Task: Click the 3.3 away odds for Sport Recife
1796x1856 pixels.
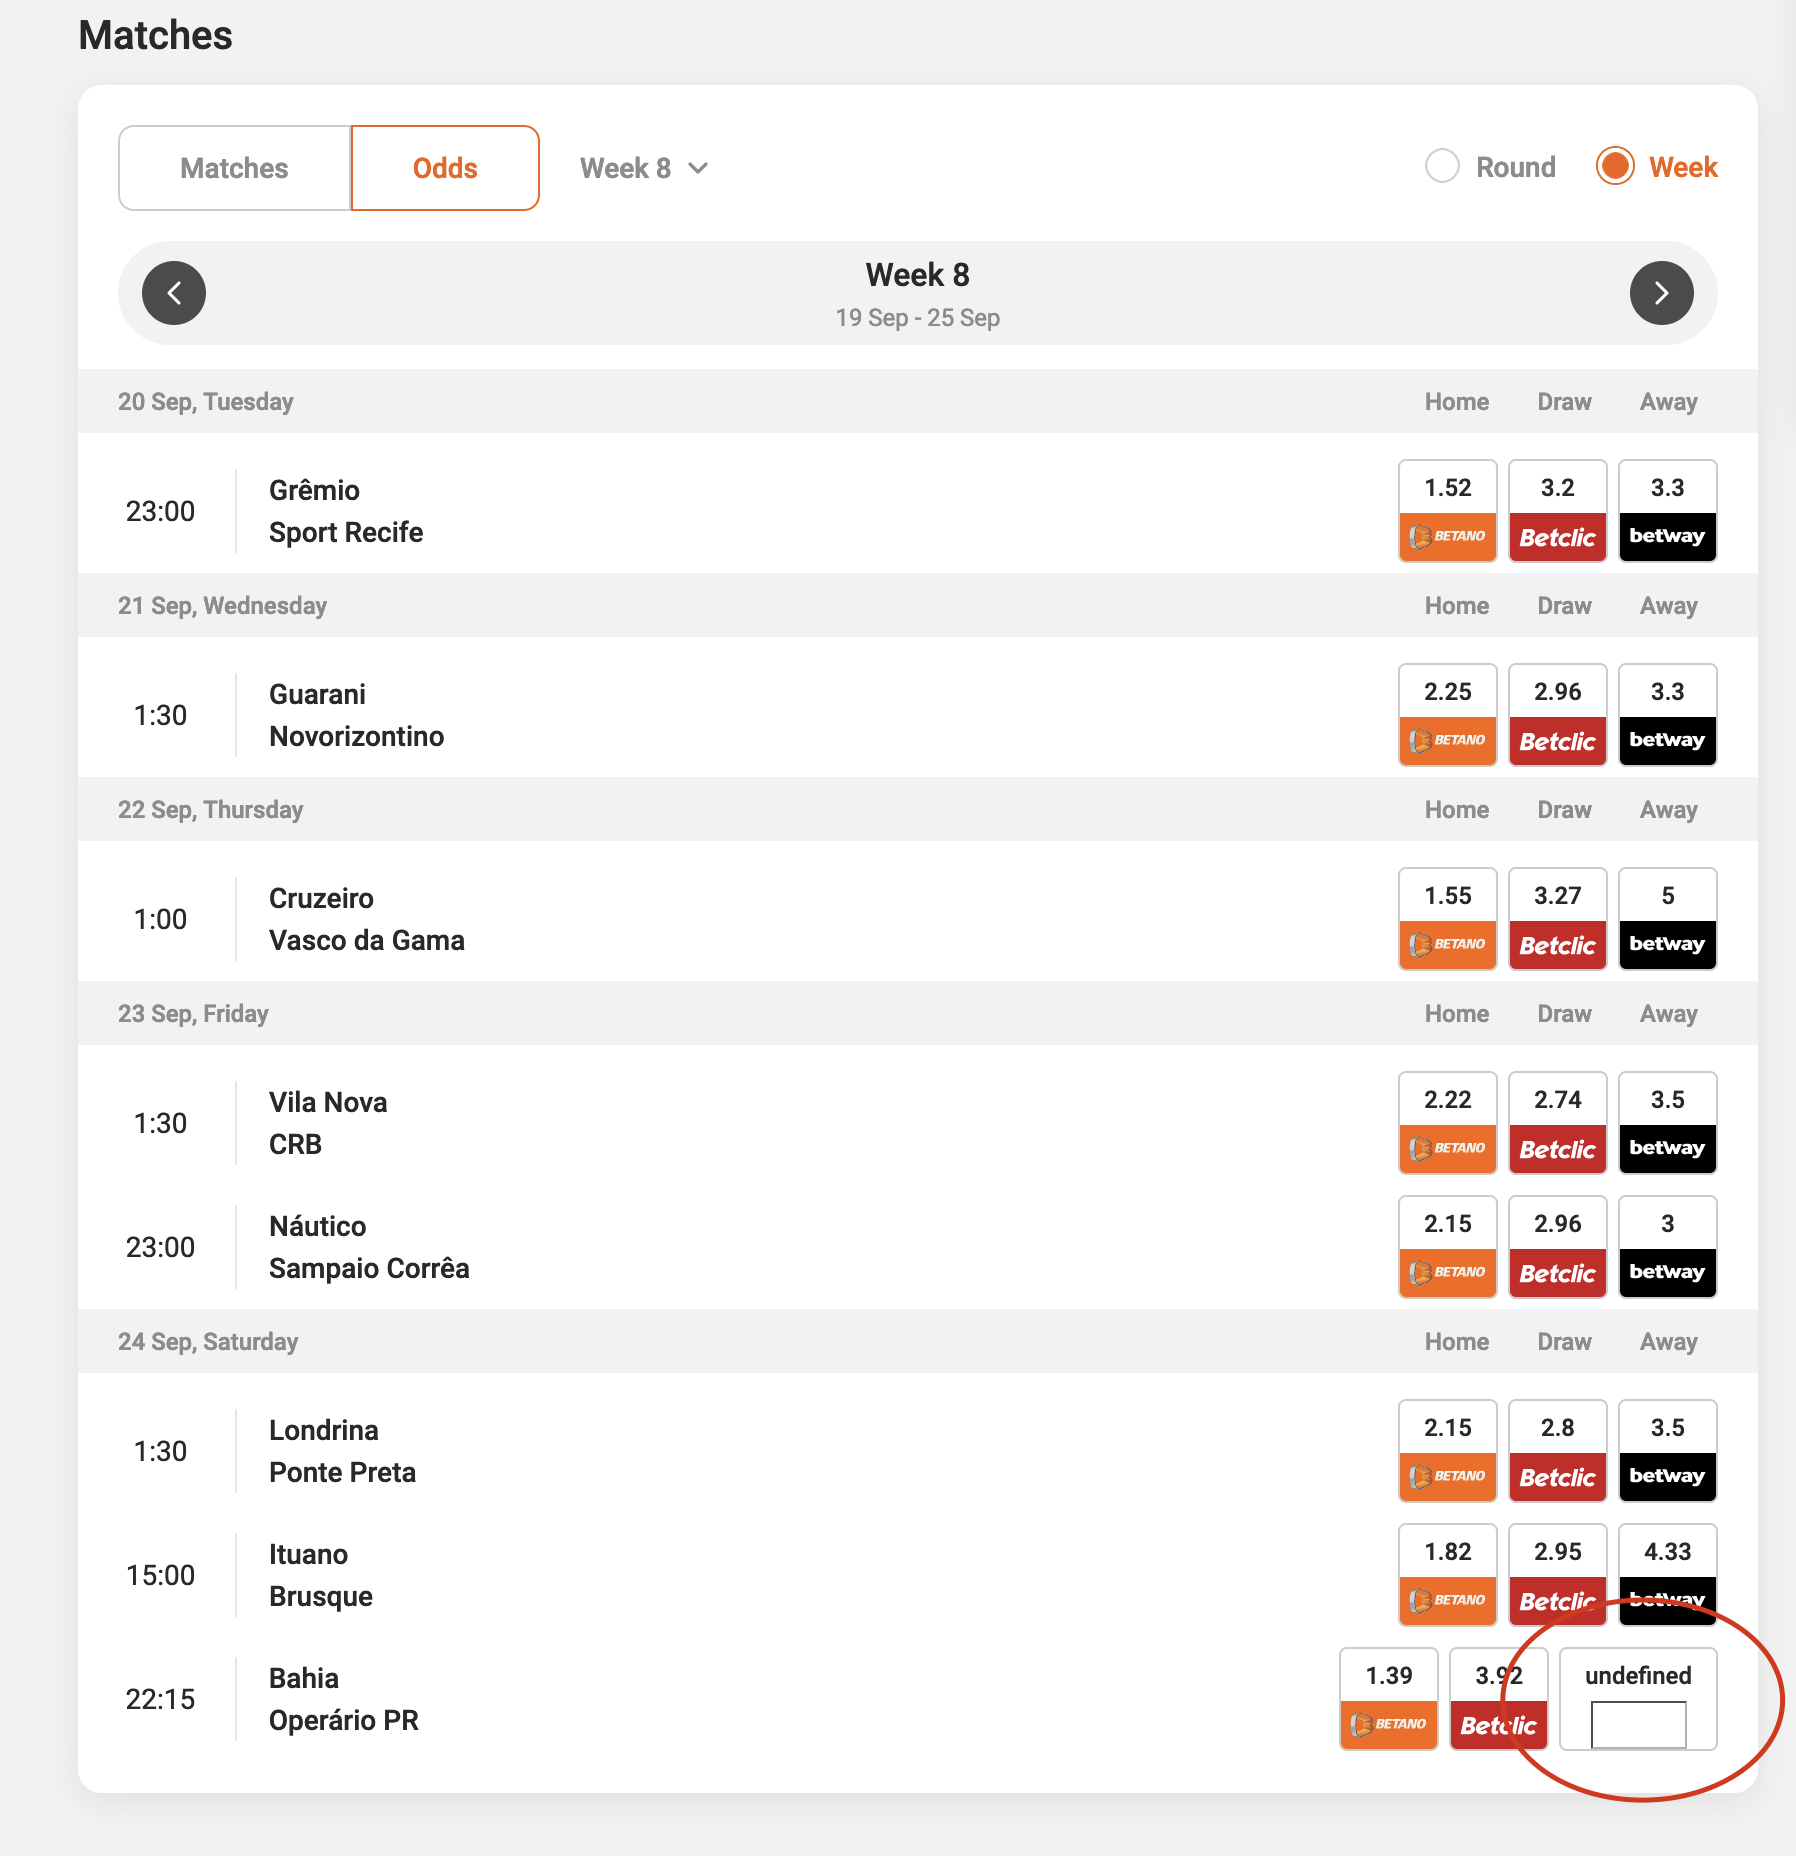Action: click(x=1666, y=510)
